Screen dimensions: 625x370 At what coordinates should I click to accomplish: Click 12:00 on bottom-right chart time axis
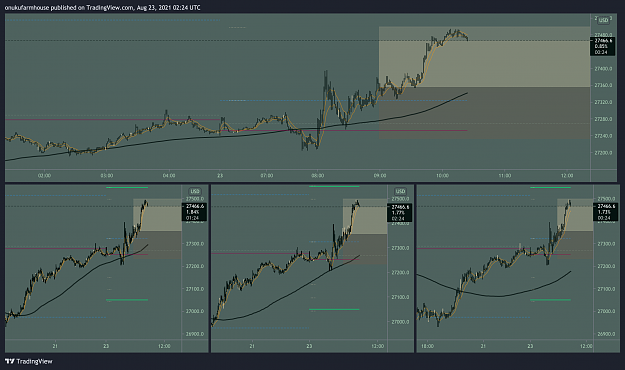click(x=586, y=346)
